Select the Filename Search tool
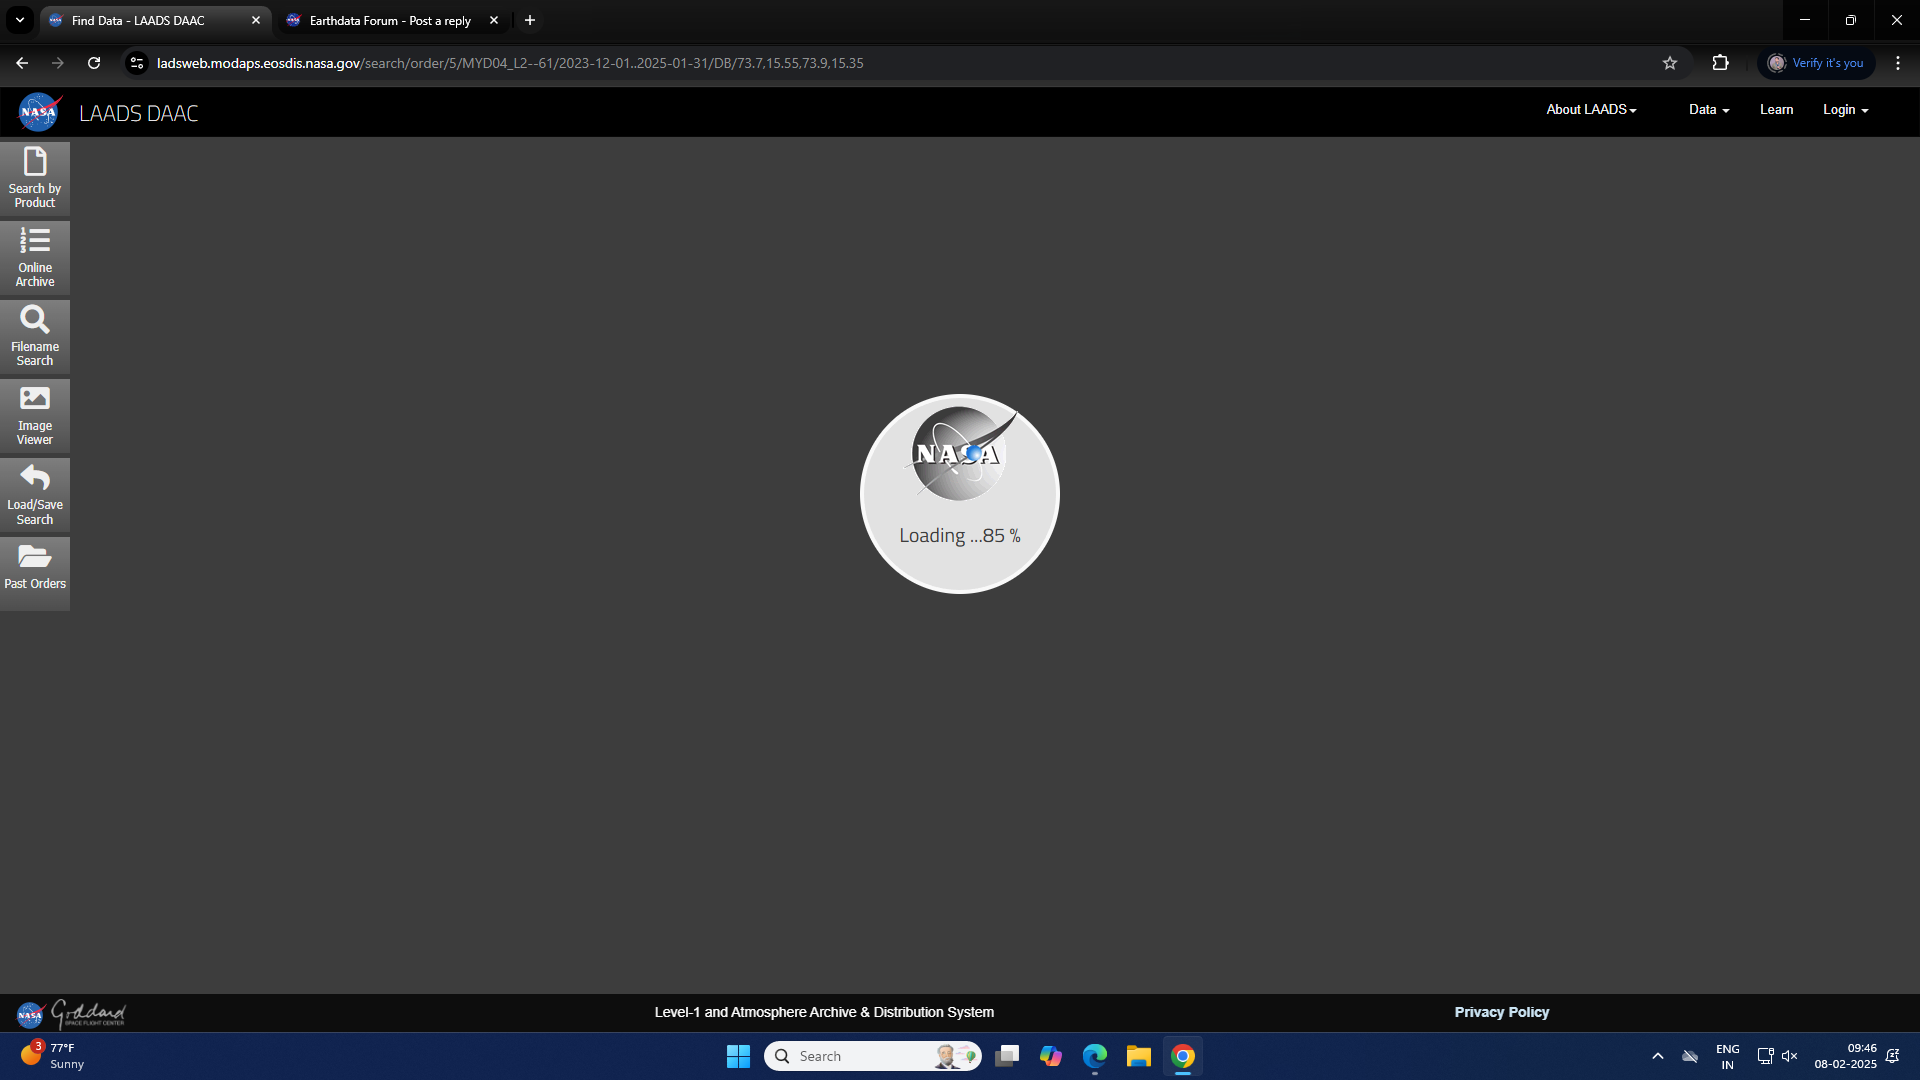 tap(35, 336)
